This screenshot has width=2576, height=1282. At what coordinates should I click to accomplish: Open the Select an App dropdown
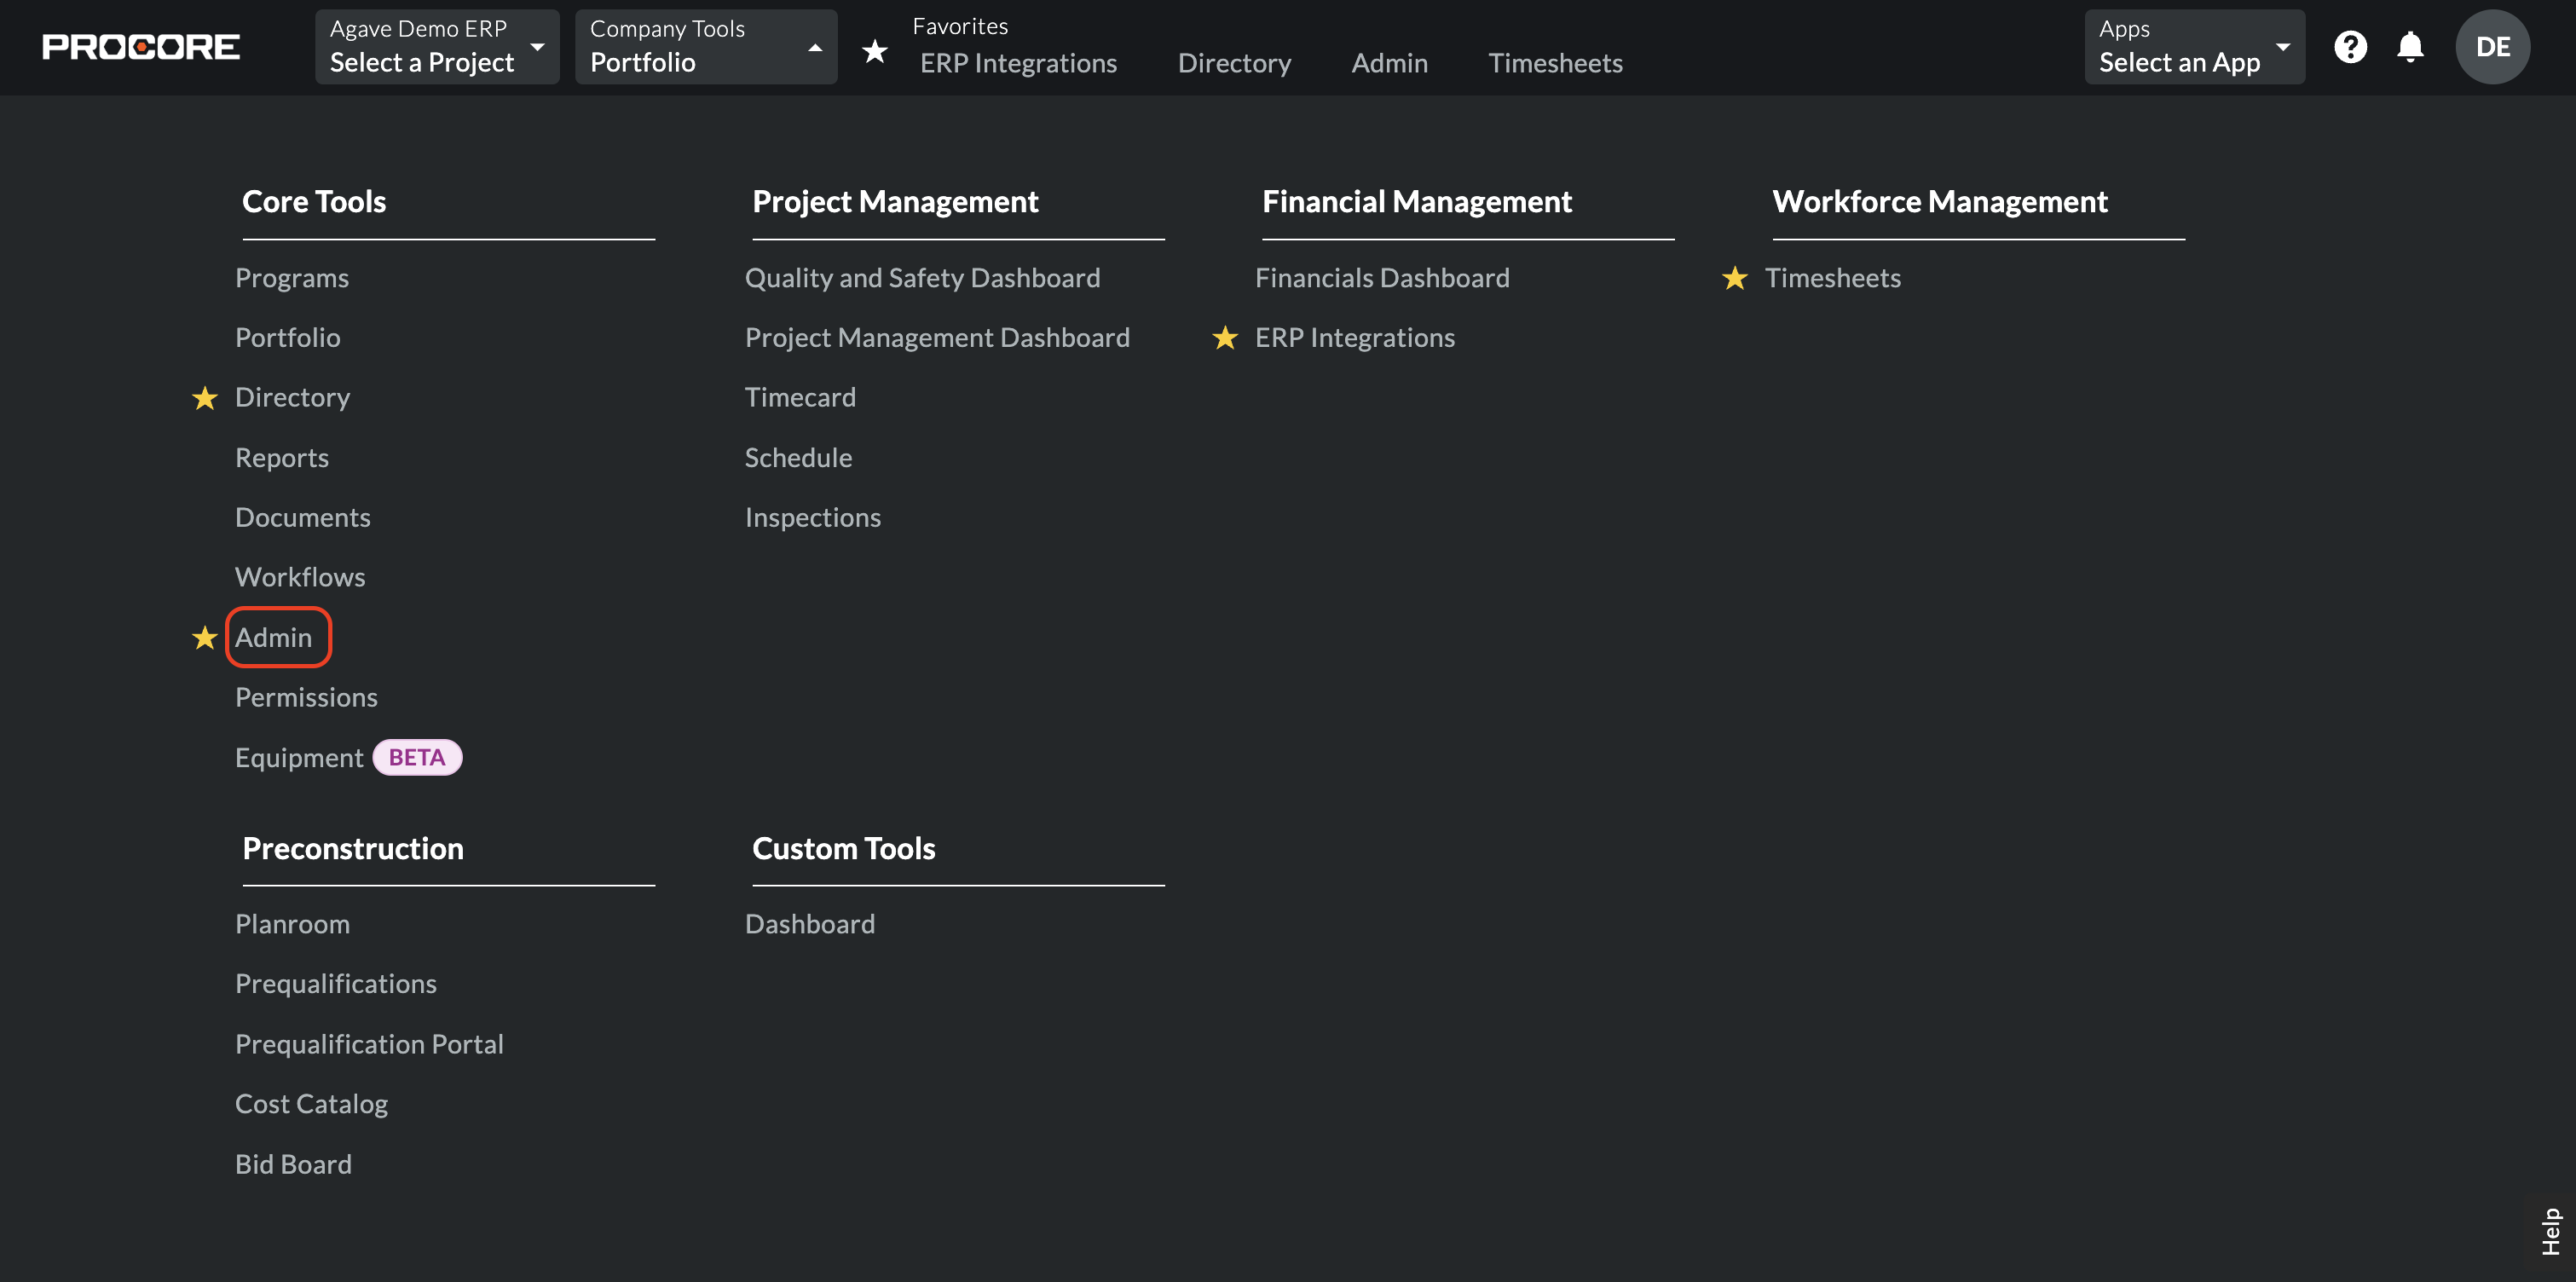[2194, 47]
